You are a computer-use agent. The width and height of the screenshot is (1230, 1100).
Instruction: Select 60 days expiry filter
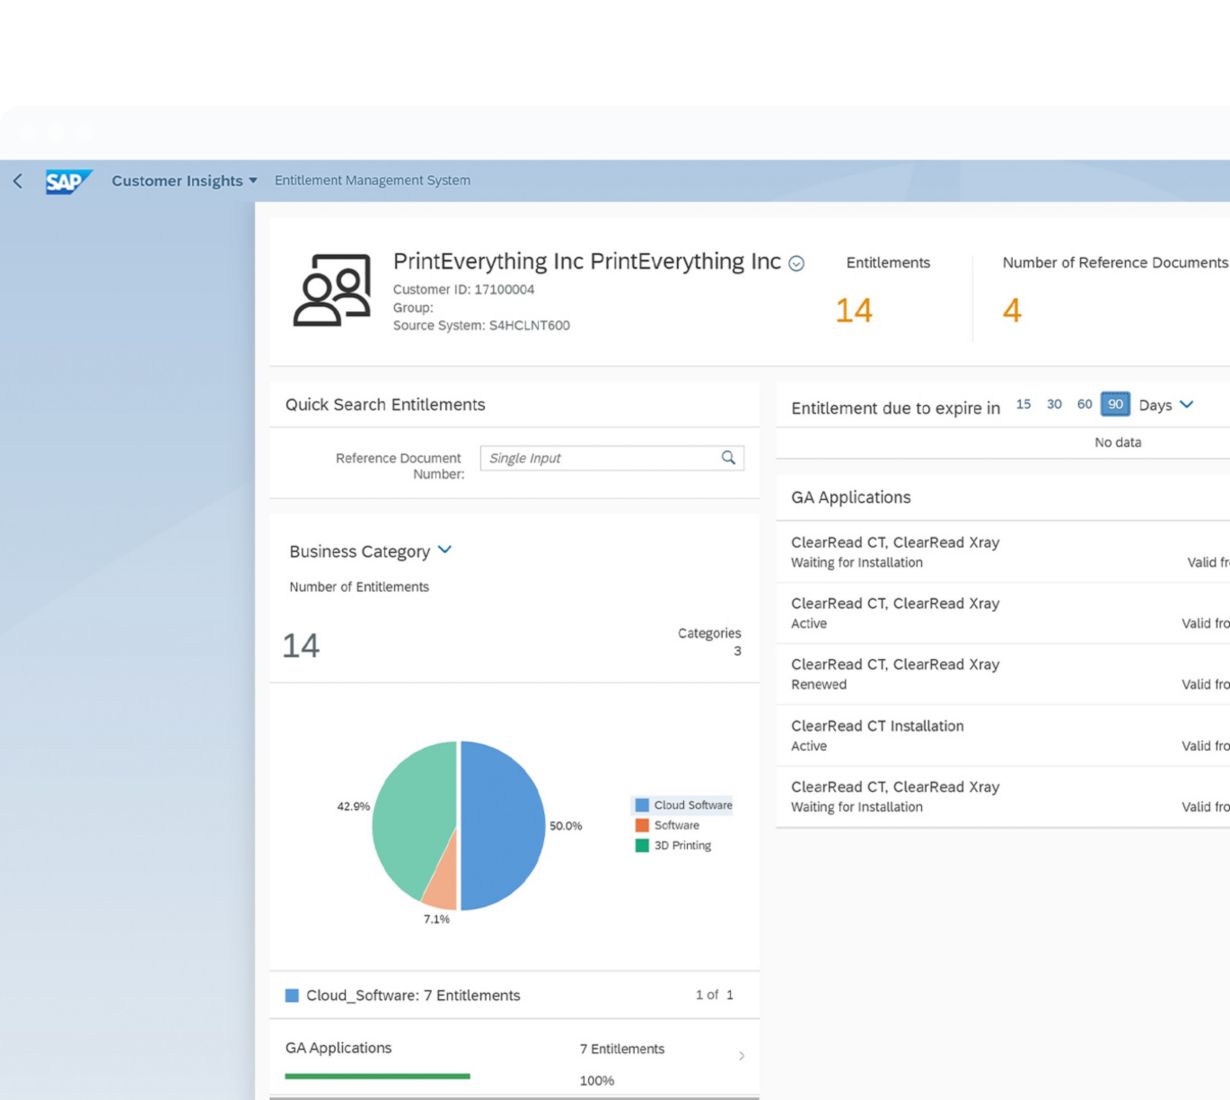coord(1084,404)
